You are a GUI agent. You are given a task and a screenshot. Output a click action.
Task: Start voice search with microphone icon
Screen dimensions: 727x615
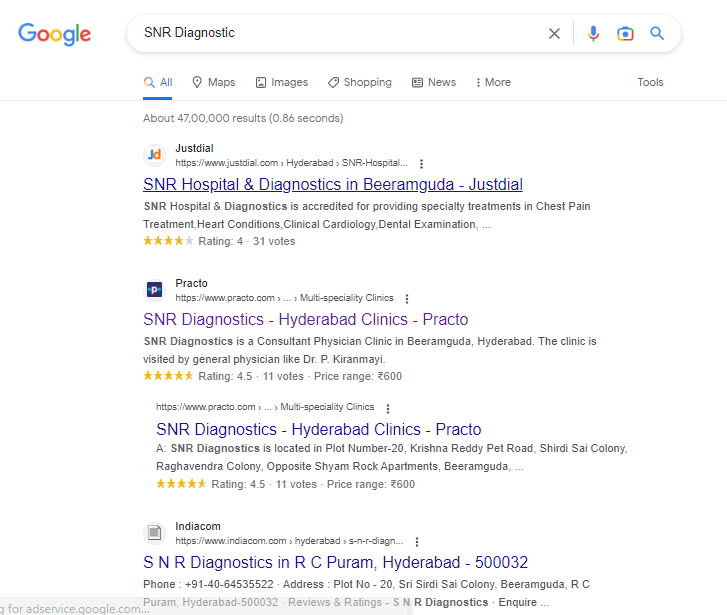point(593,33)
